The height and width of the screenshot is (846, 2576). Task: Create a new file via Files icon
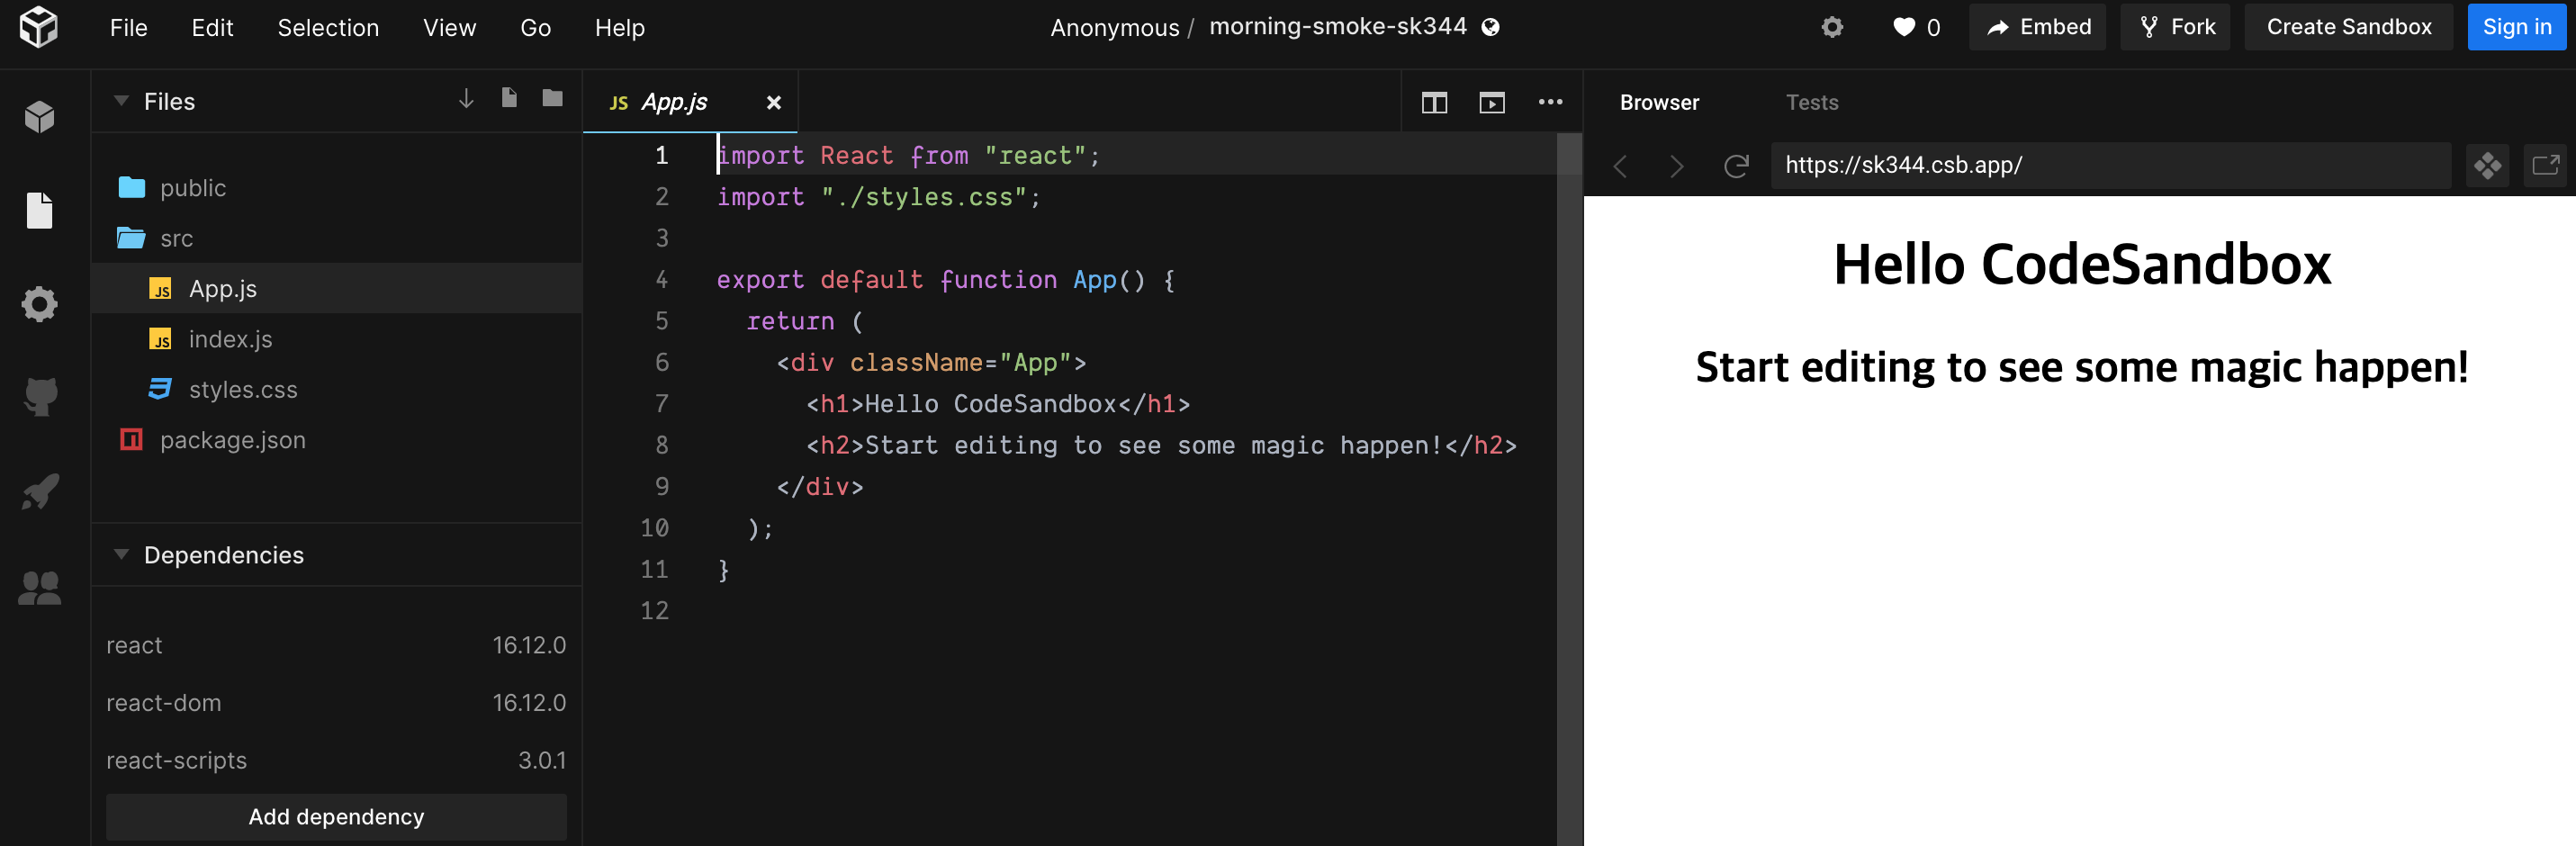(x=509, y=97)
